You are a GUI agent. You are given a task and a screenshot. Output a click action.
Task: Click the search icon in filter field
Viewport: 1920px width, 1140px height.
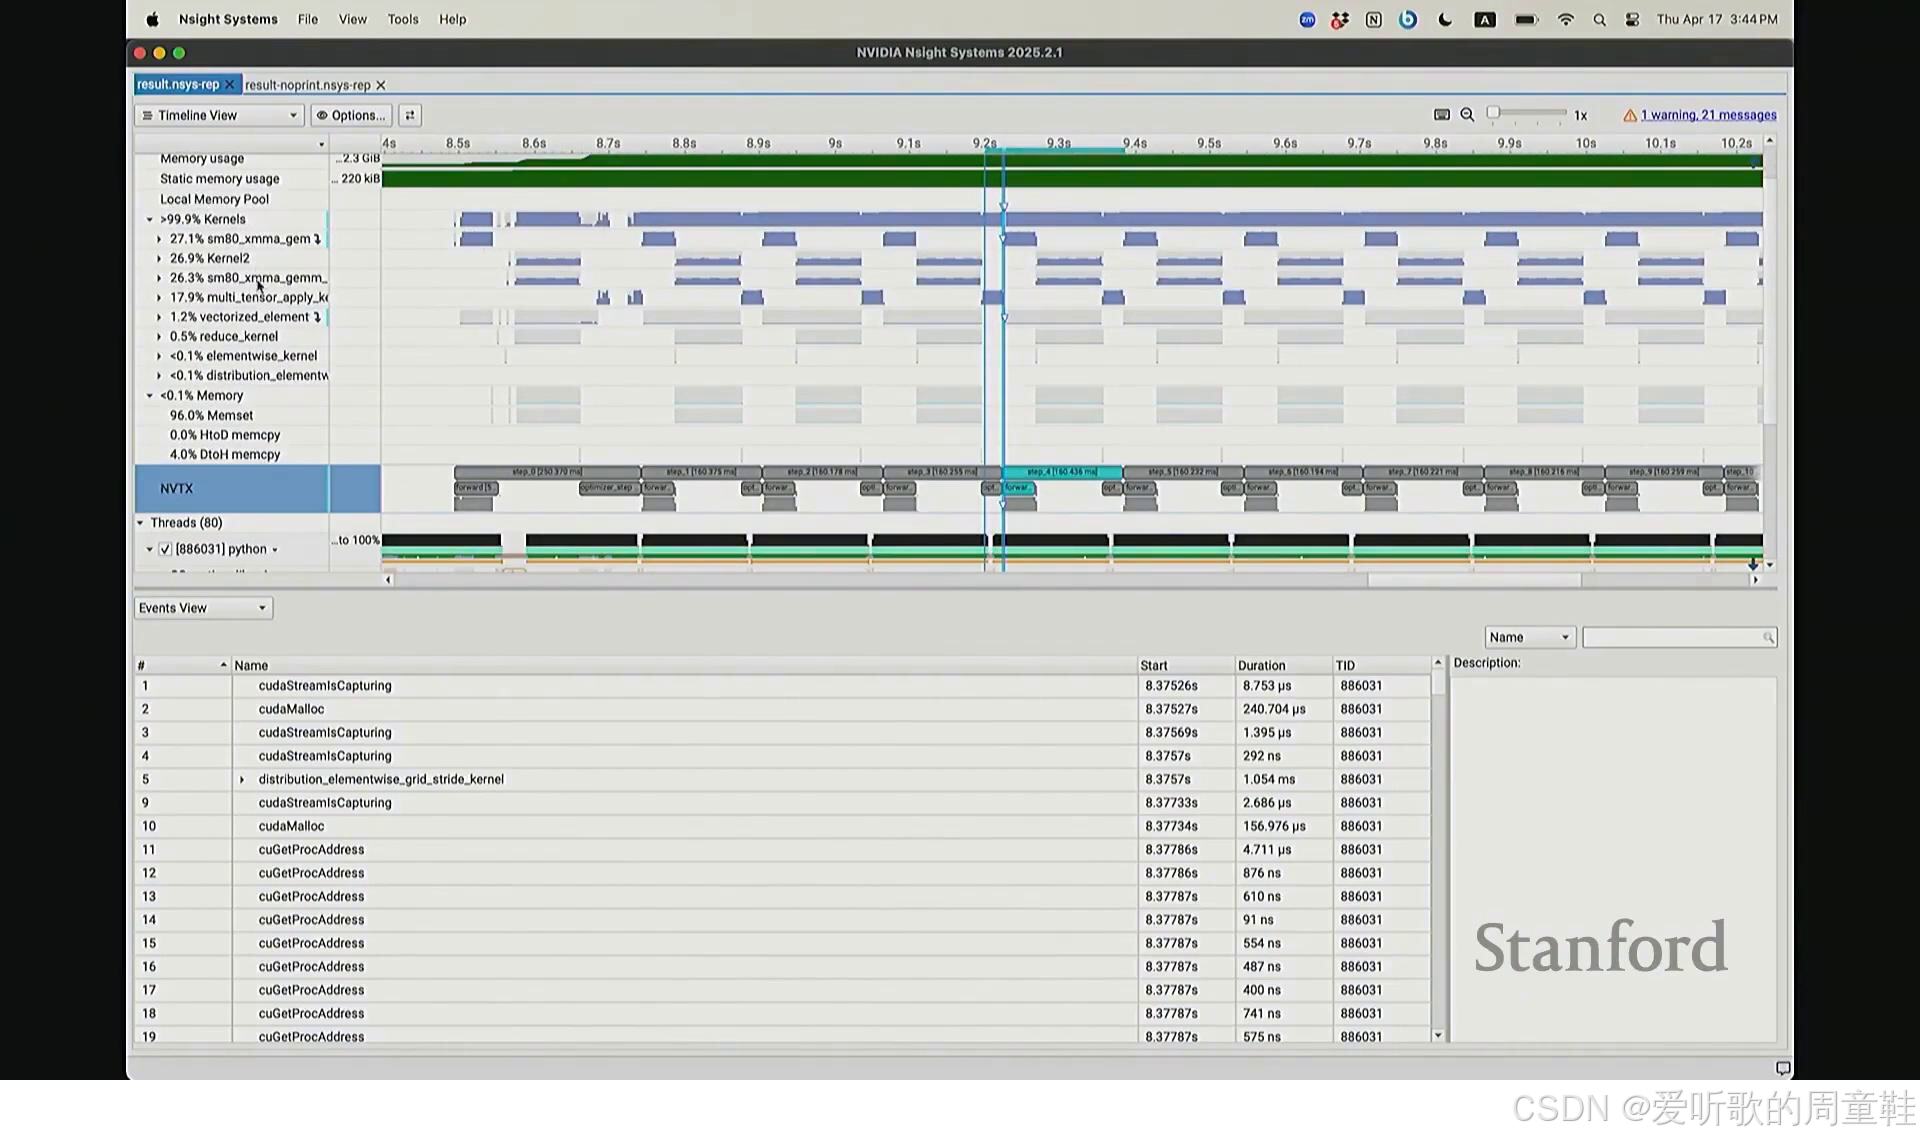1768,638
